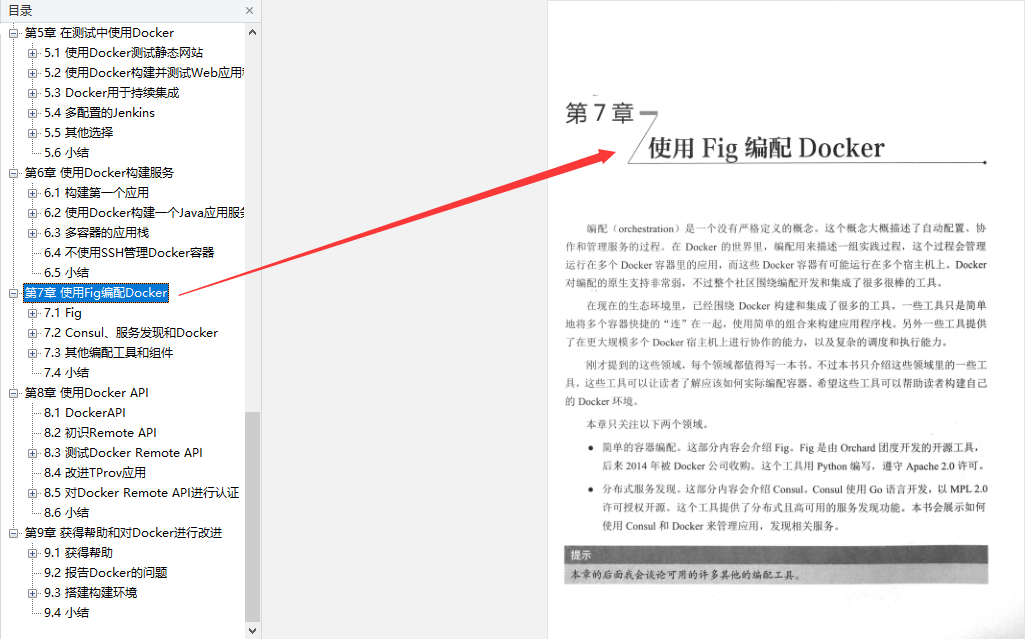The height and width of the screenshot is (639, 1025).
Task: Close the 目录 bookmarks panel
Action: (x=249, y=10)
